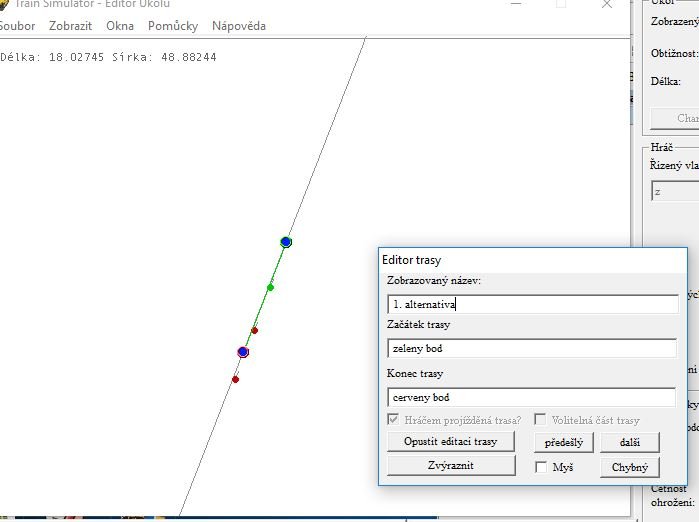Minimize the Editor Úkolů window
Viewport: 699px width, 522px height.
tap(516, 4)
